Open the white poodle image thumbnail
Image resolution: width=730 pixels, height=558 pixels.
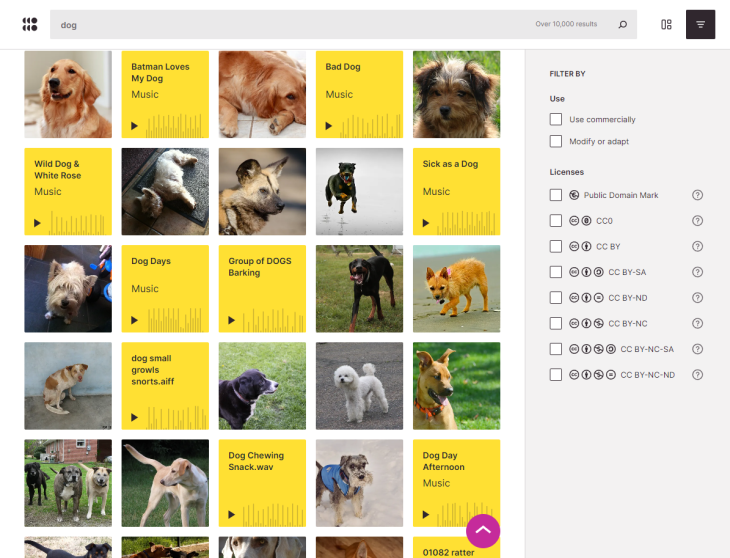359,385
